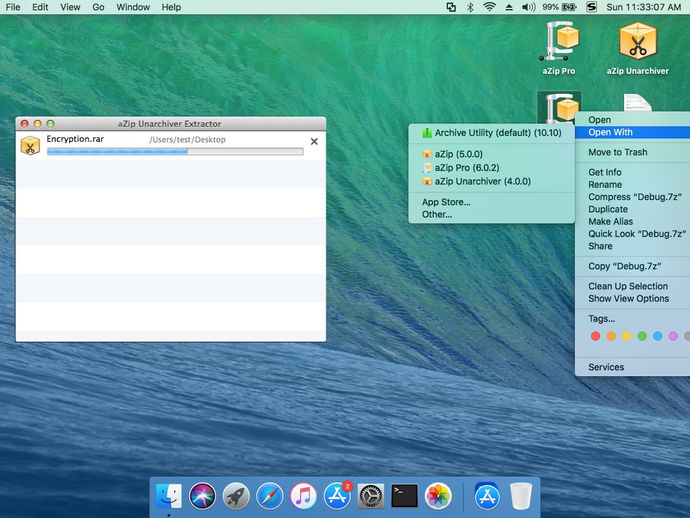Click the Encryption.rar archive icon in Extractor

pos(30,146)
